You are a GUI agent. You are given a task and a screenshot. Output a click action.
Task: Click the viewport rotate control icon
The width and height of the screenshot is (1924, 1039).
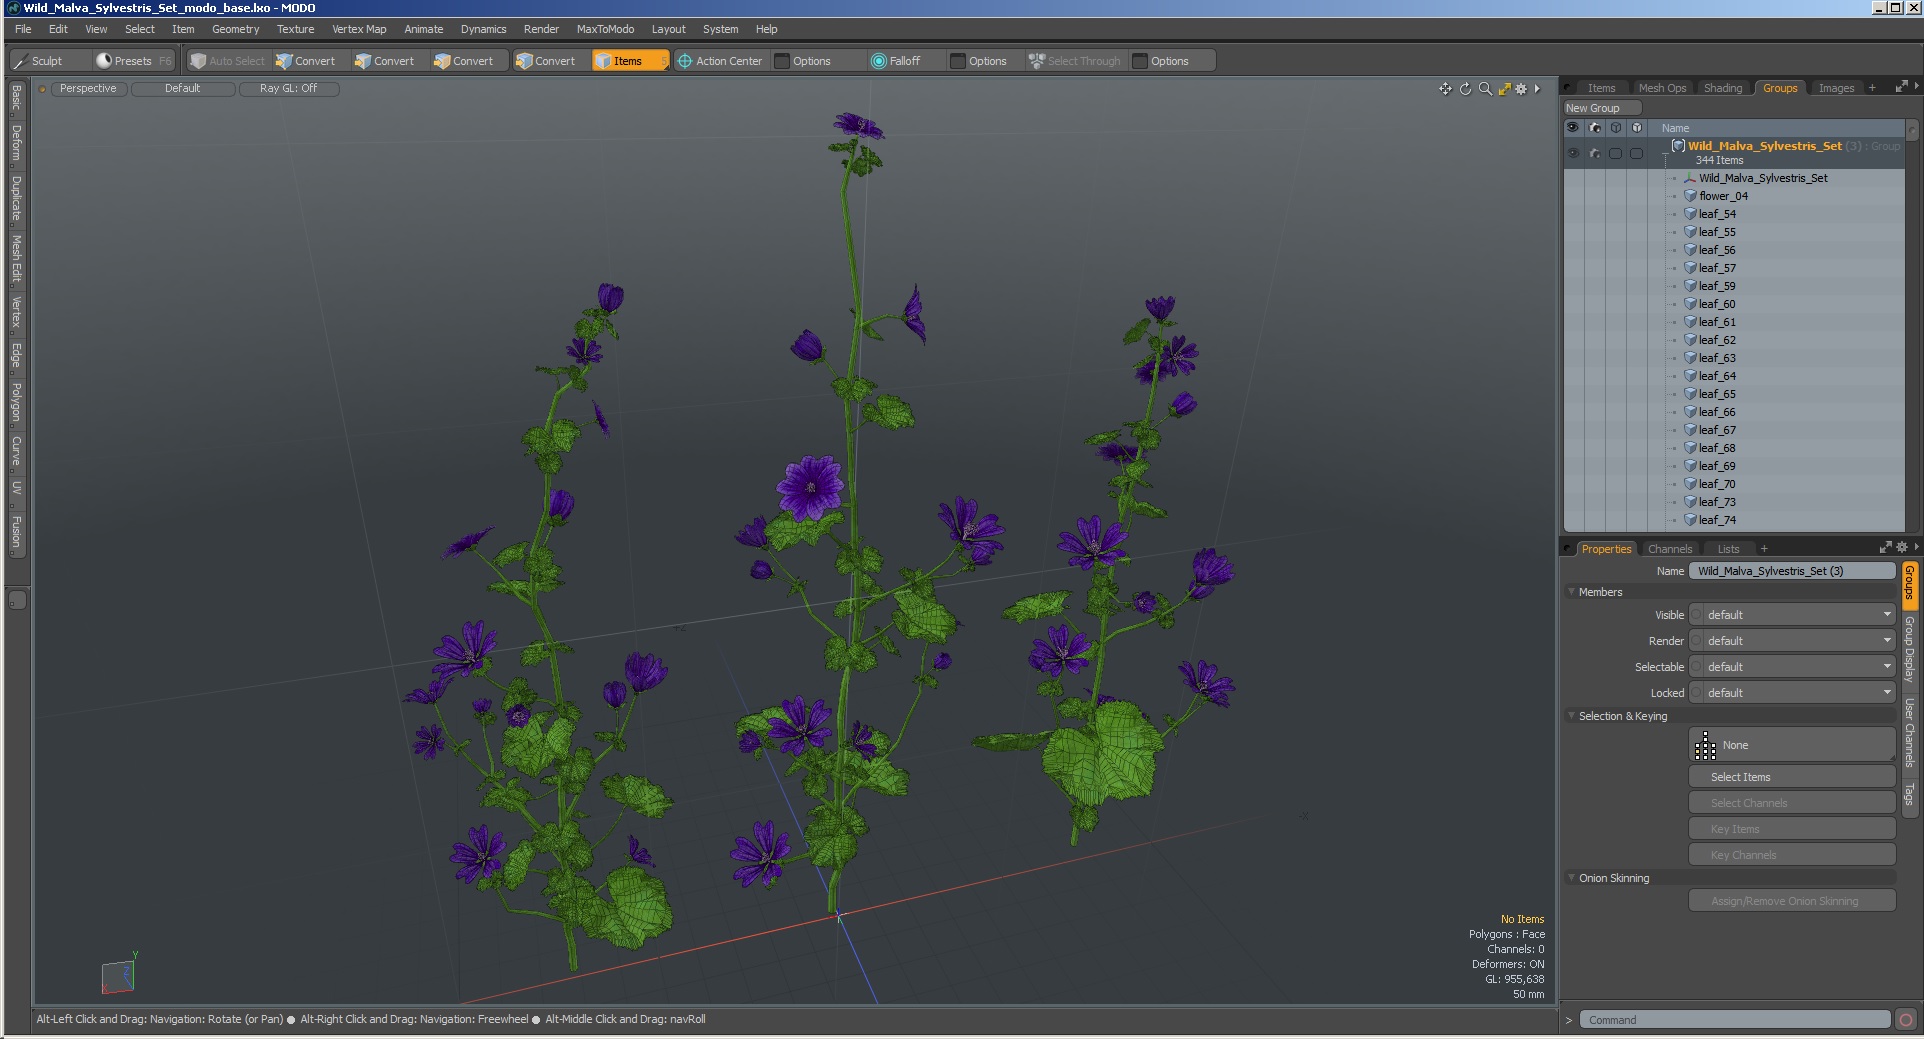1465,89
